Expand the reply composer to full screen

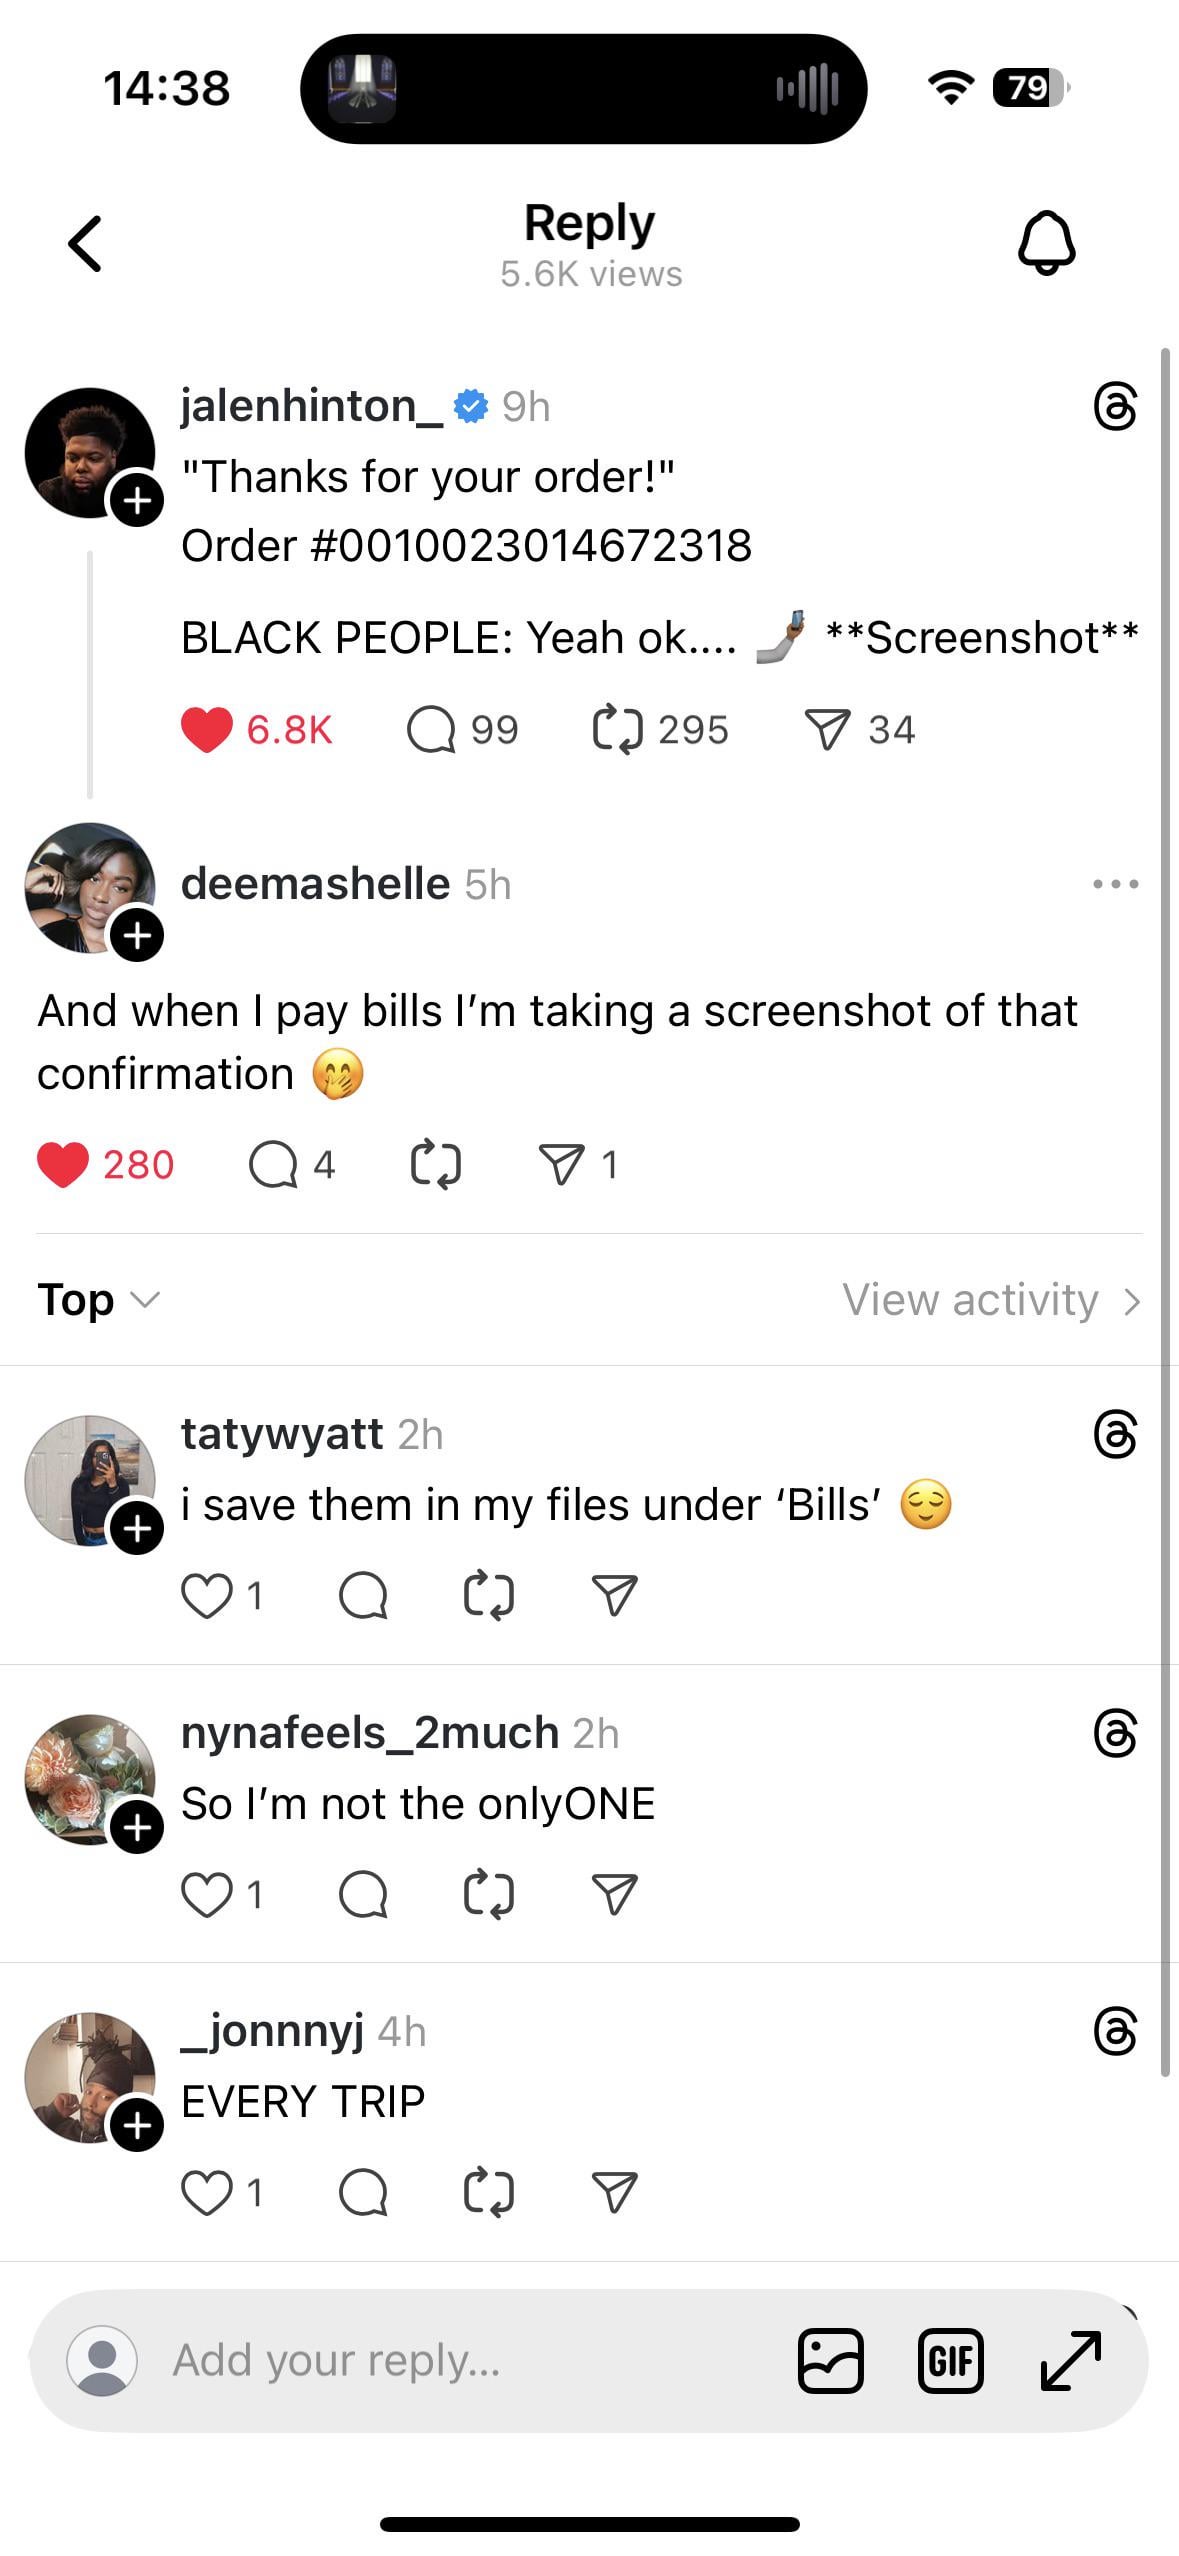(x=1071, y=2361)
